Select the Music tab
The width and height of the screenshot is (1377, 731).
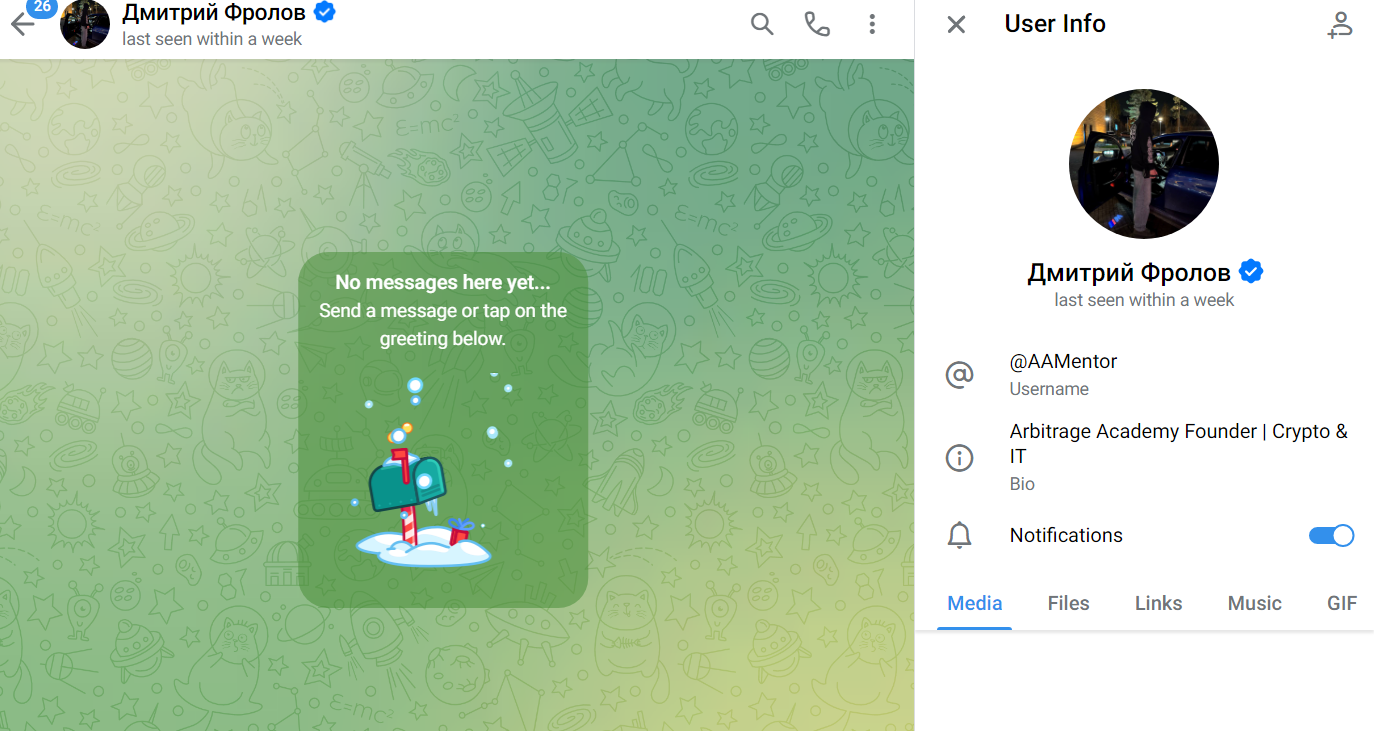[1254, 603]
